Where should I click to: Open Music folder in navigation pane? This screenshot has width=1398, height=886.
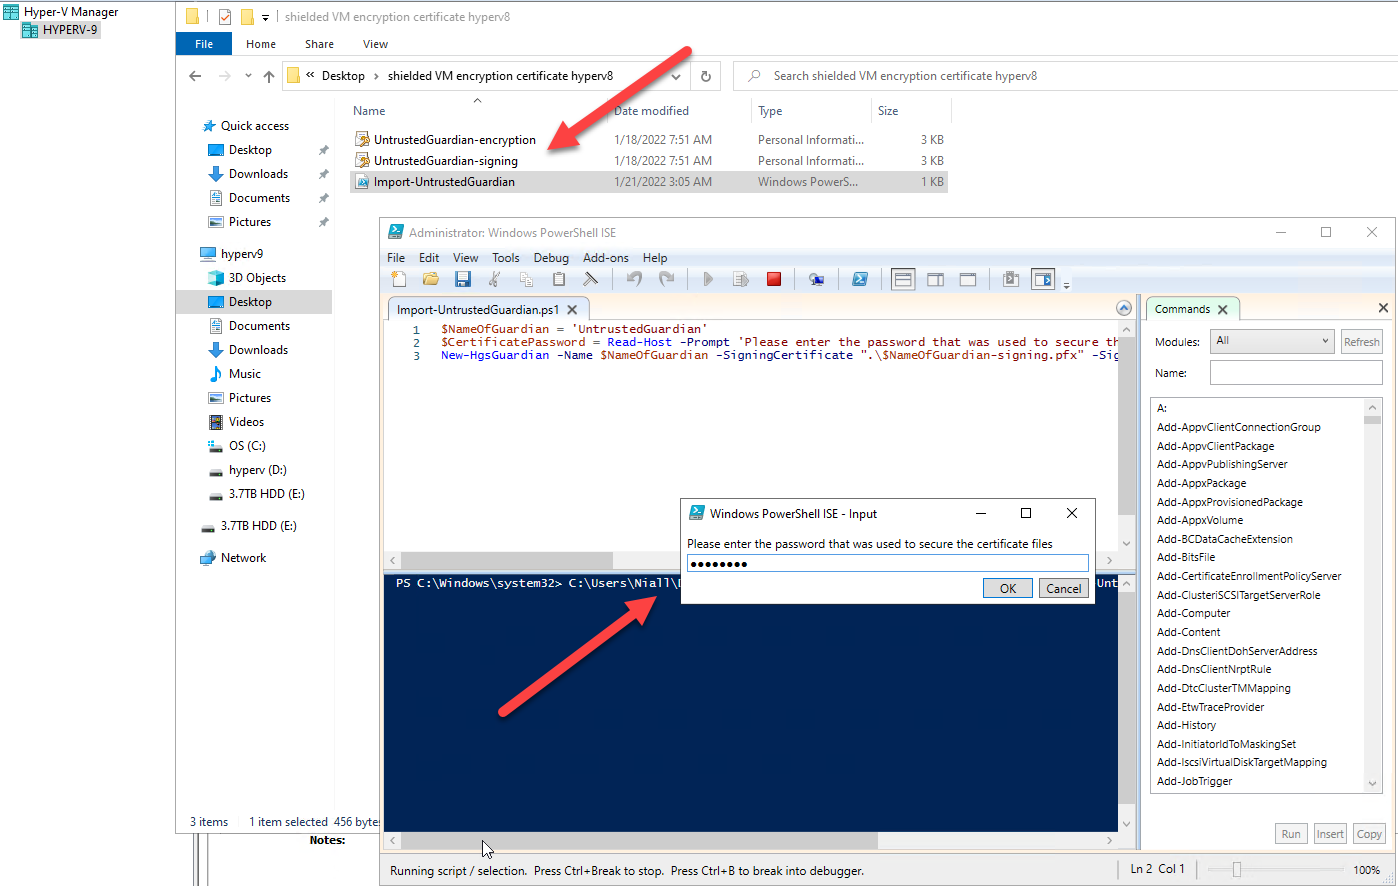click(x=245, y=374)
